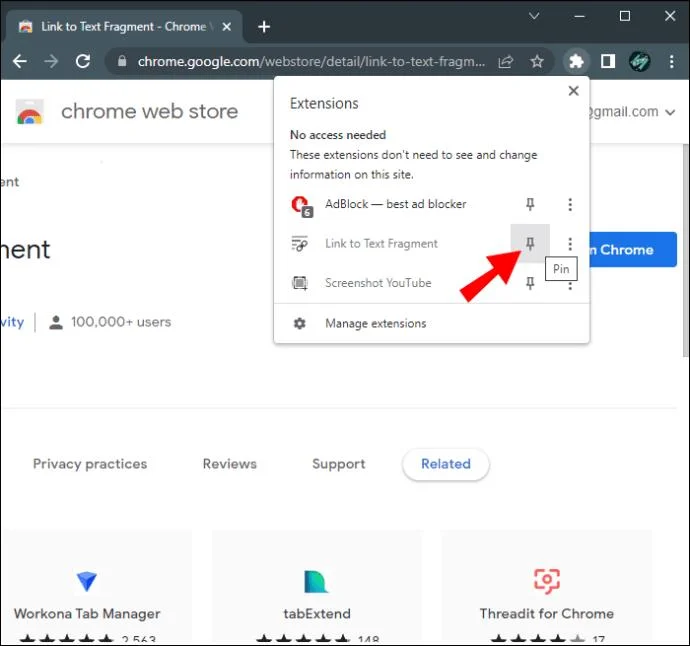Pin the AdBlock extension
The width and height of the screenshot is (690, 646).
pos(530,204)
